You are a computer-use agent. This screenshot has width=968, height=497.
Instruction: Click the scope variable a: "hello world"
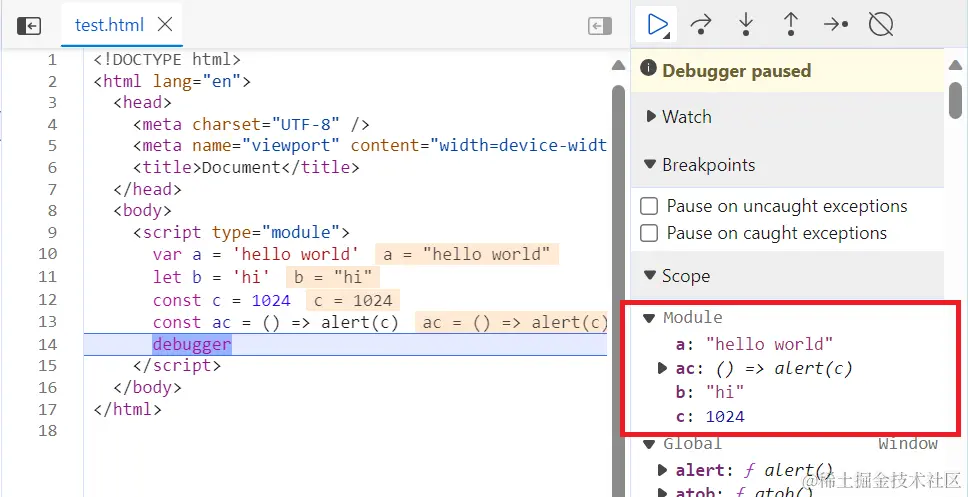coord(754,344)
